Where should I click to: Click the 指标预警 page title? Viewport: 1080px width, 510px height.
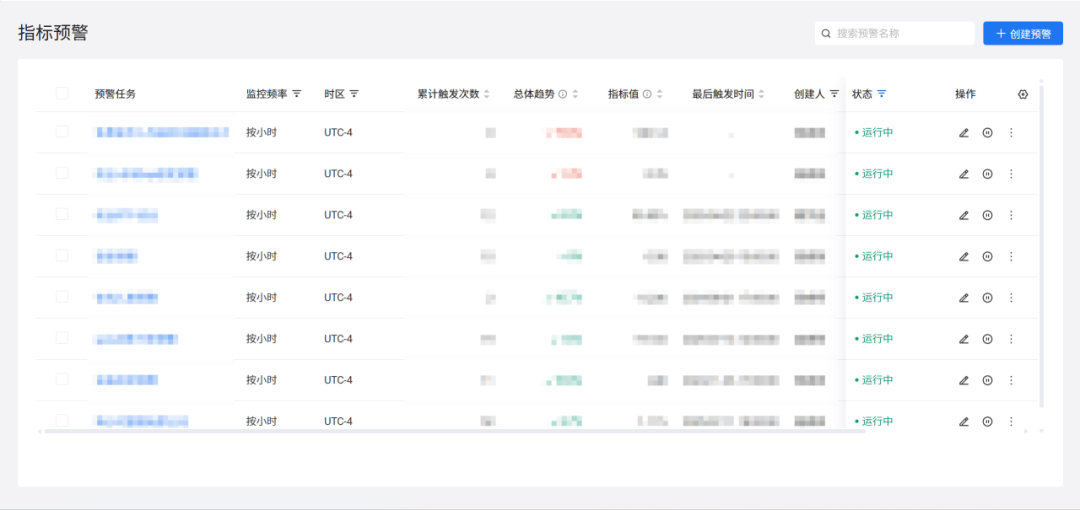pos(53,33)
